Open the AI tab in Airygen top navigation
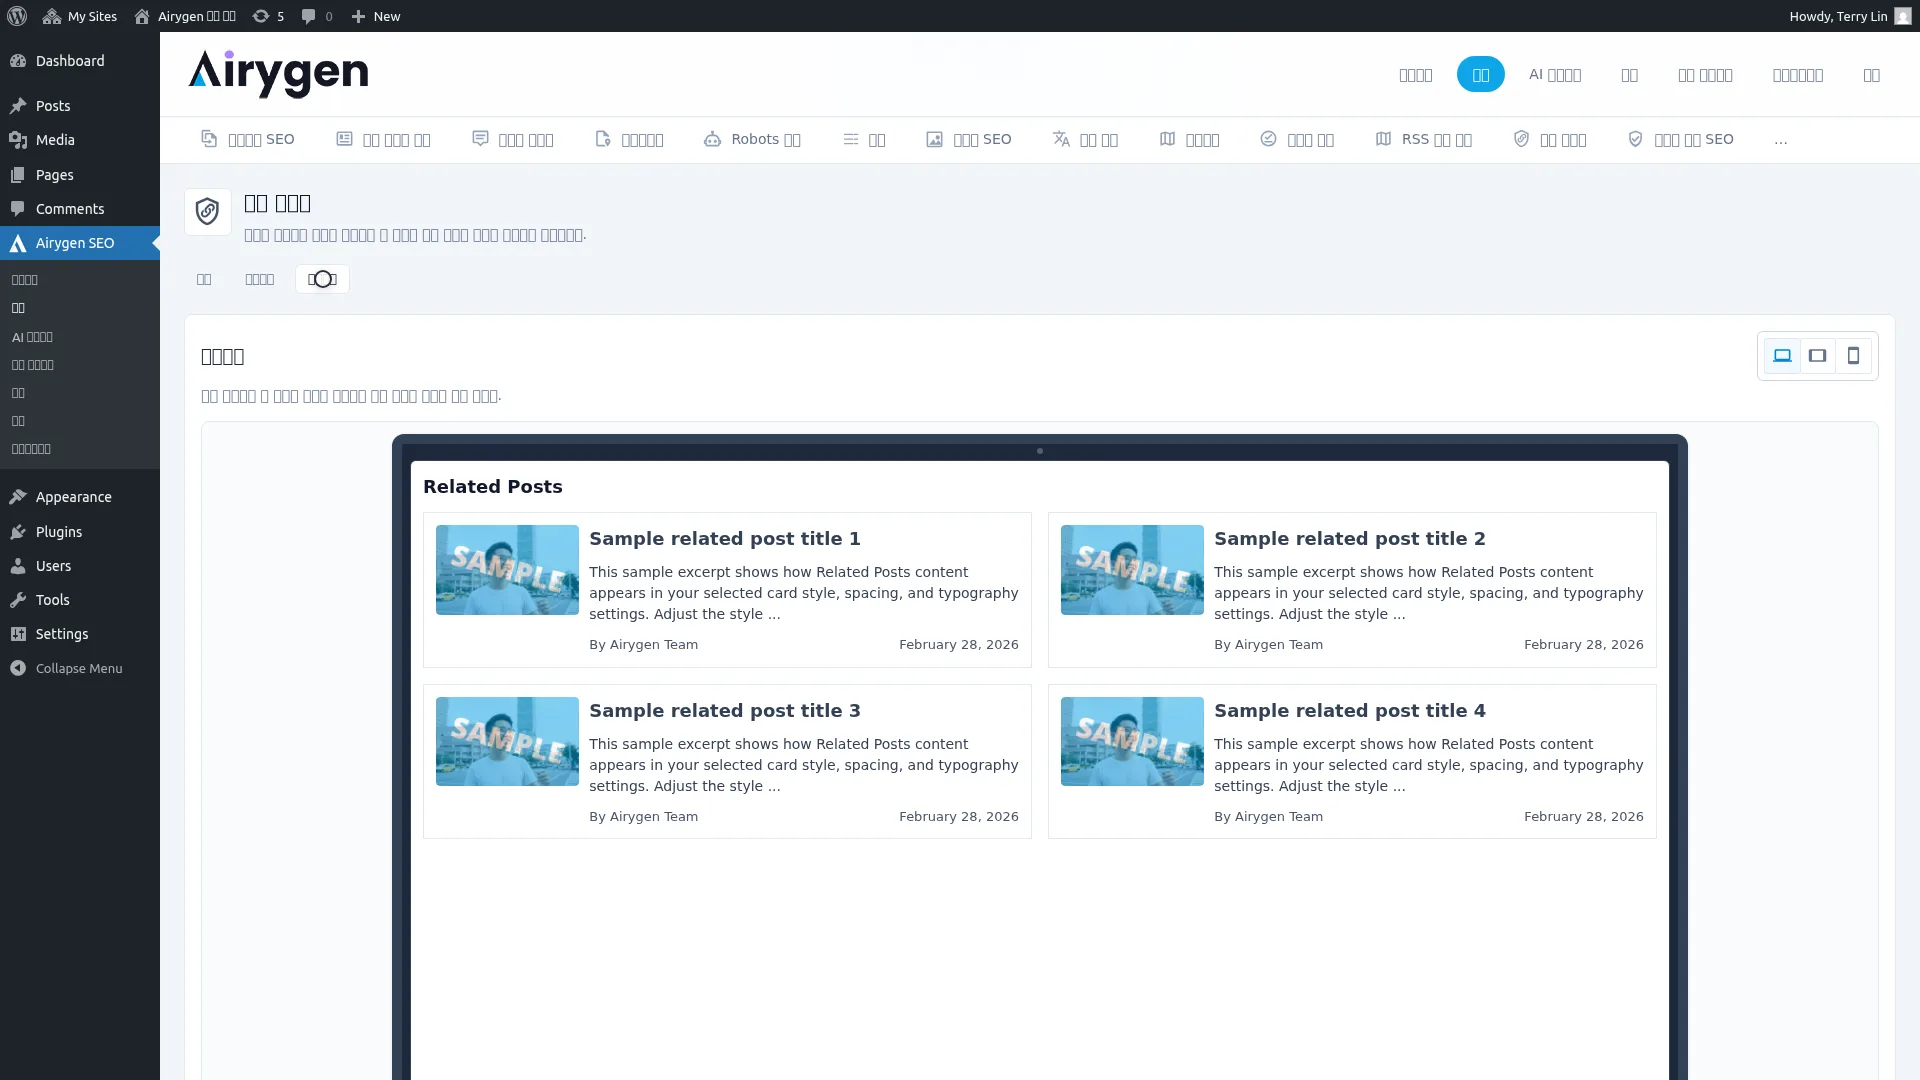 tap(1555, 75)
